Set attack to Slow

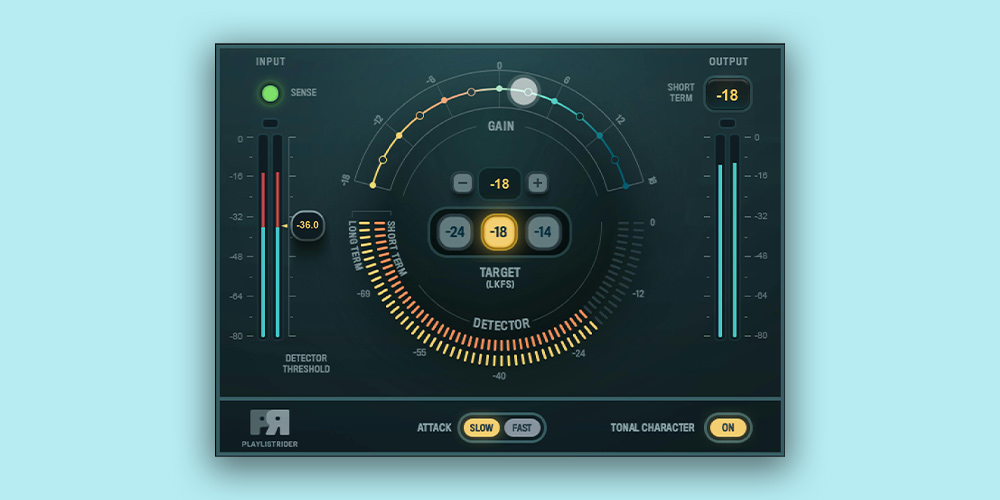click(x=481, y=428)
